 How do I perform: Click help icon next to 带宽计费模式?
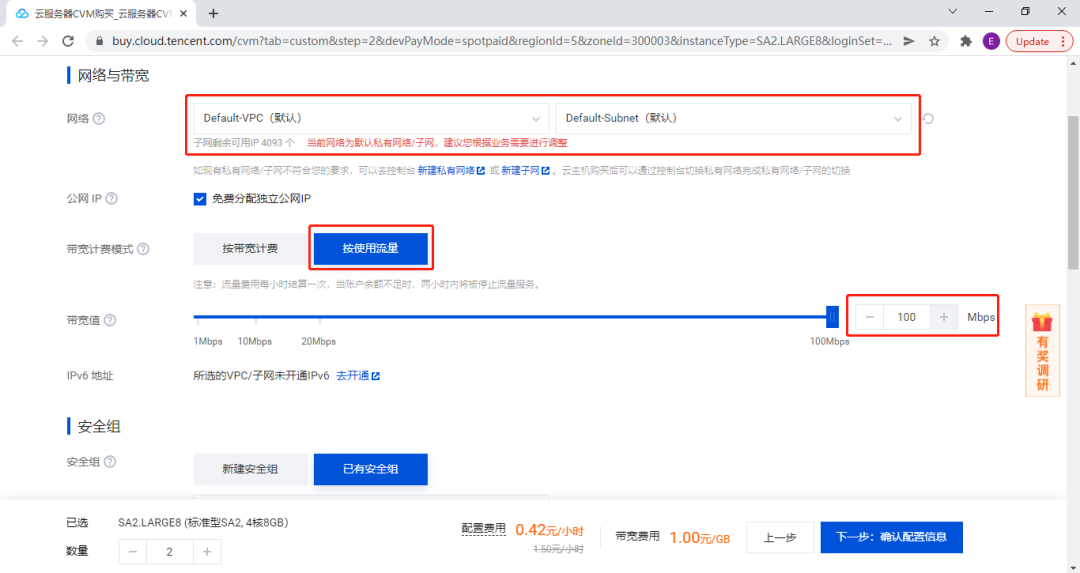pyautogui.click(x=143, y=249)
